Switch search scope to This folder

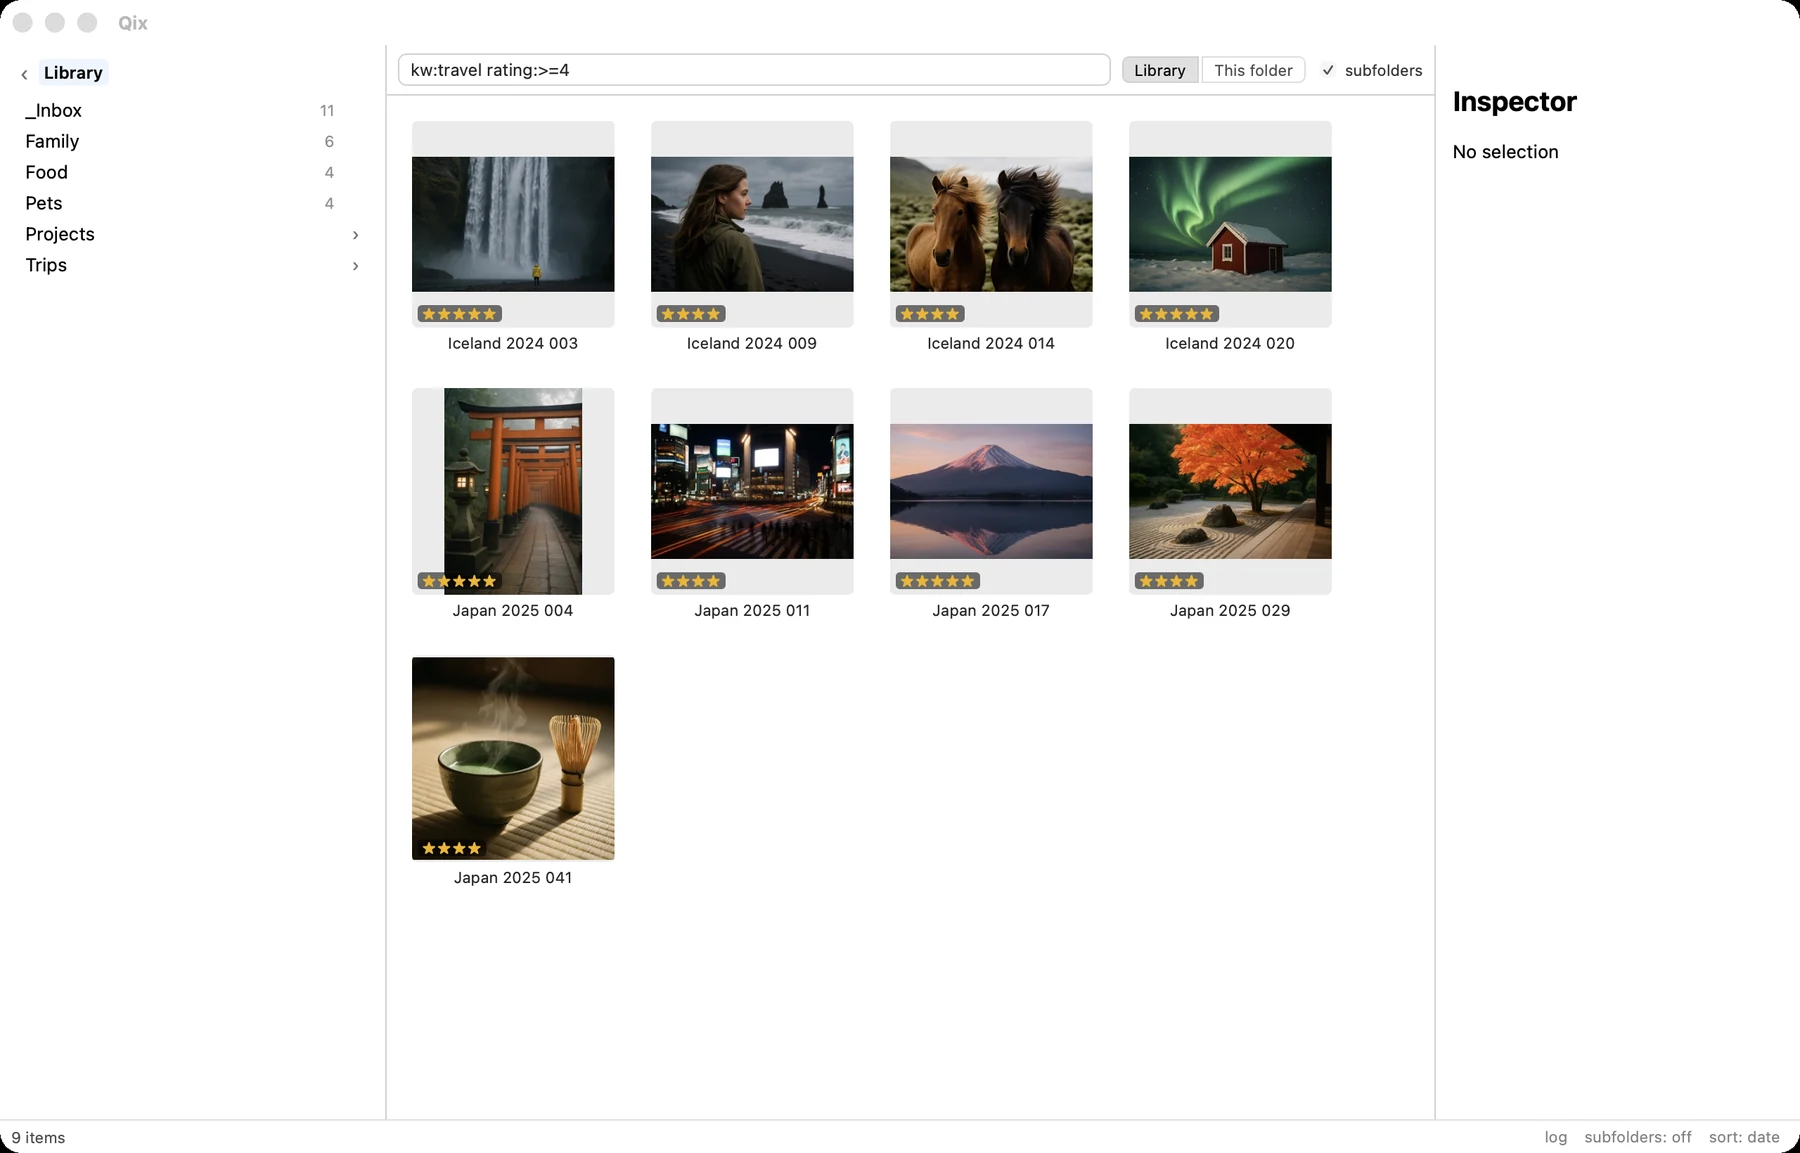[1253, 70]
